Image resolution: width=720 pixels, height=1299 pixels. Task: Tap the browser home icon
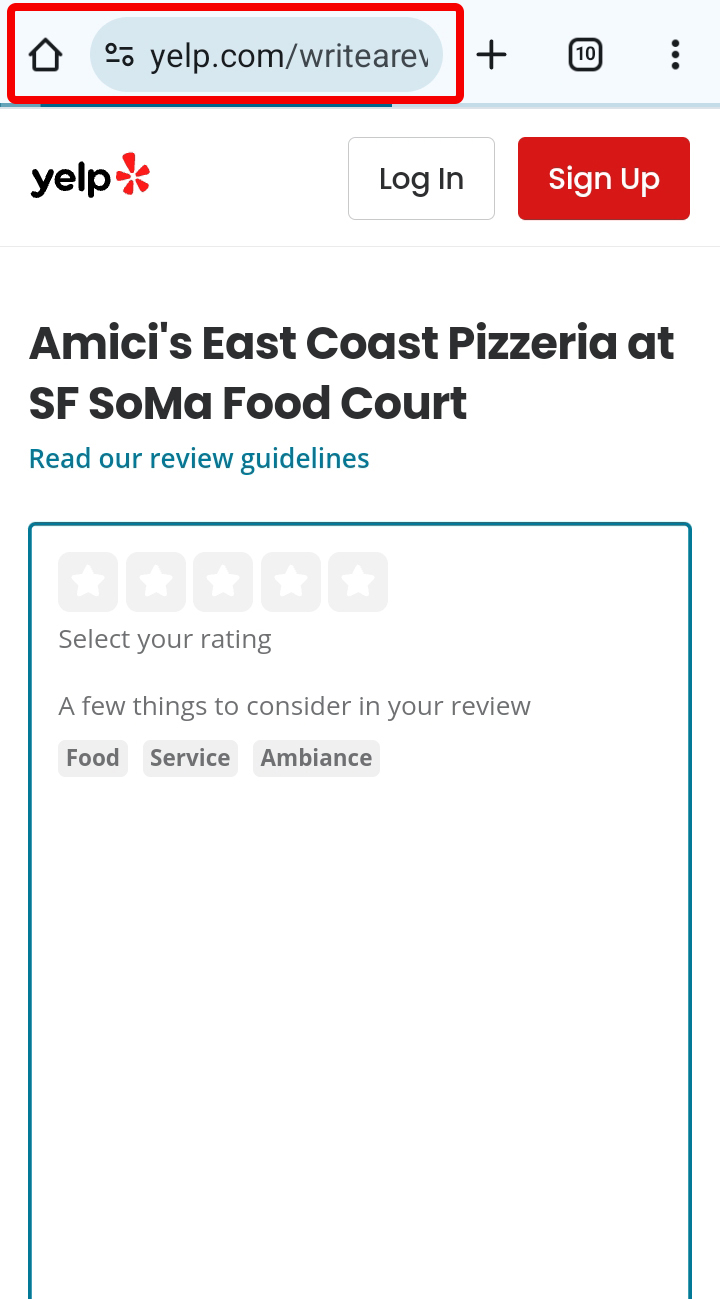46,55
